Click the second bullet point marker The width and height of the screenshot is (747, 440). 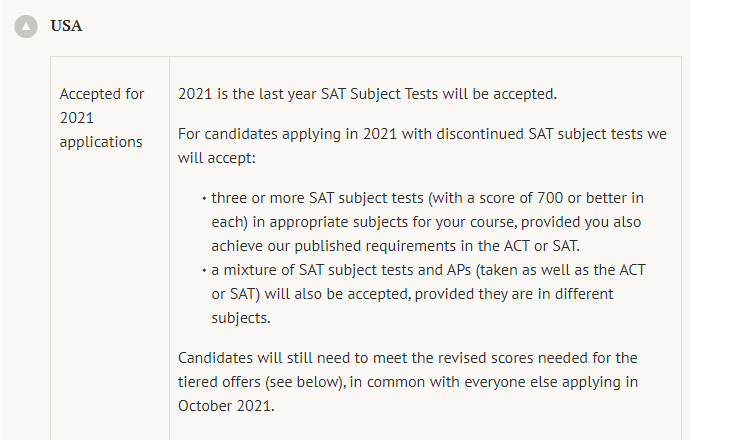[204, 270]
